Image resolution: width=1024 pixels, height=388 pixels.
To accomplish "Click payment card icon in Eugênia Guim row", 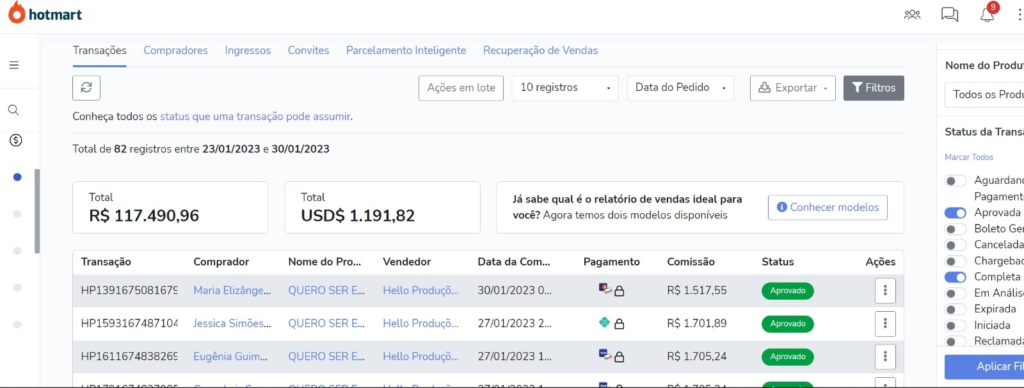I will click(x=605, y=355).
